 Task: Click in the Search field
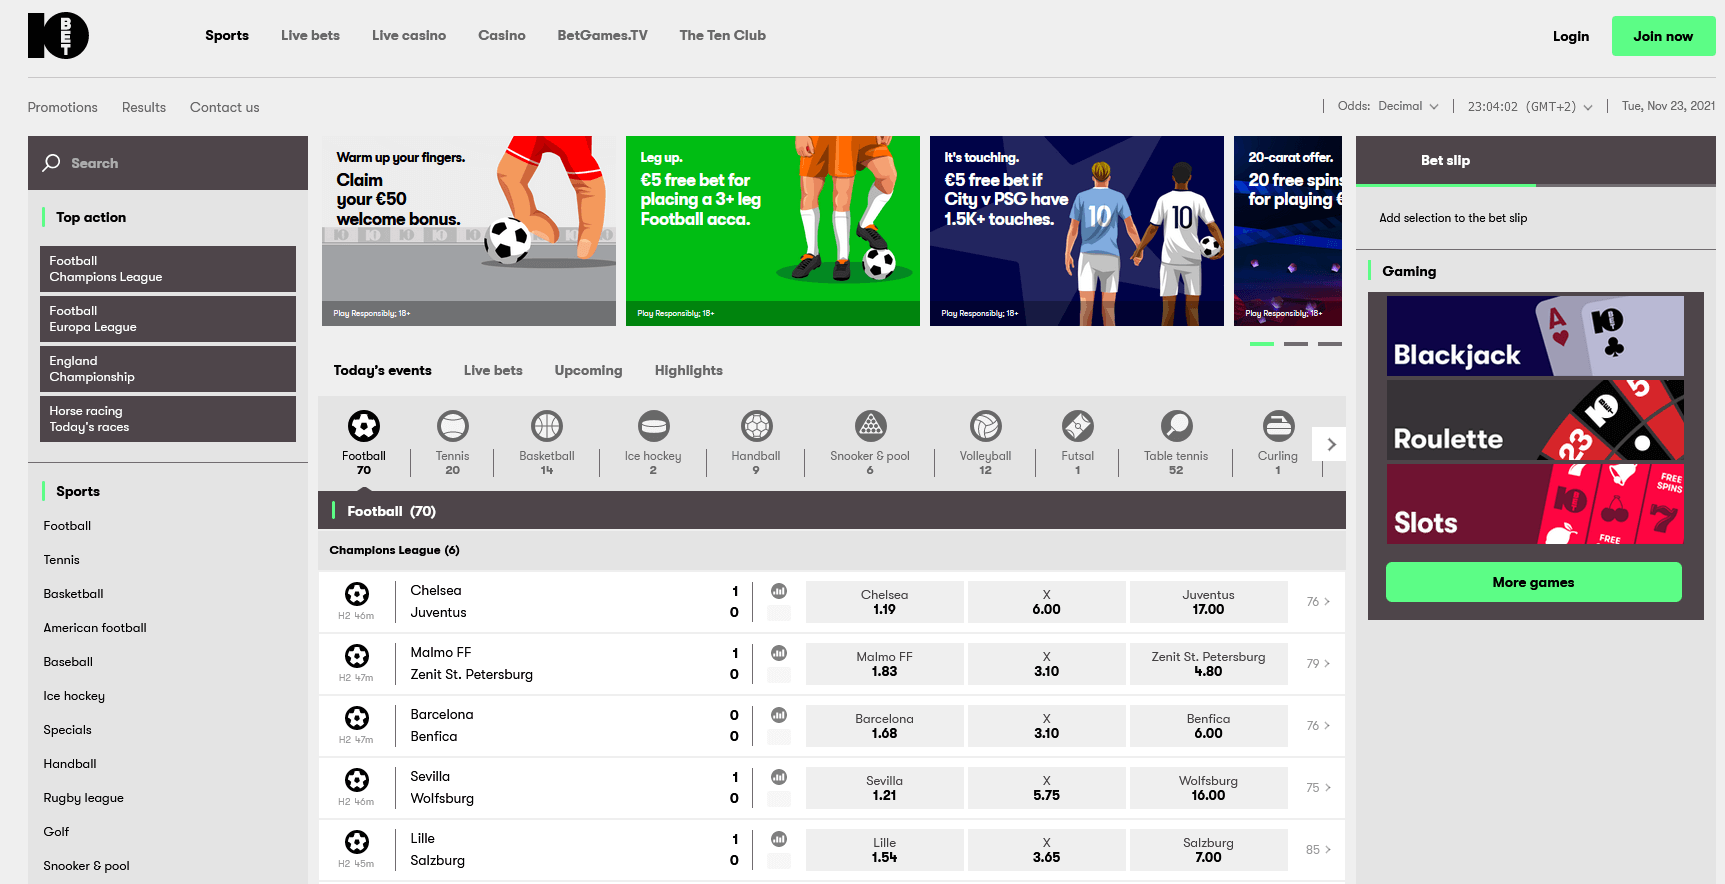[x=168, y=163]
